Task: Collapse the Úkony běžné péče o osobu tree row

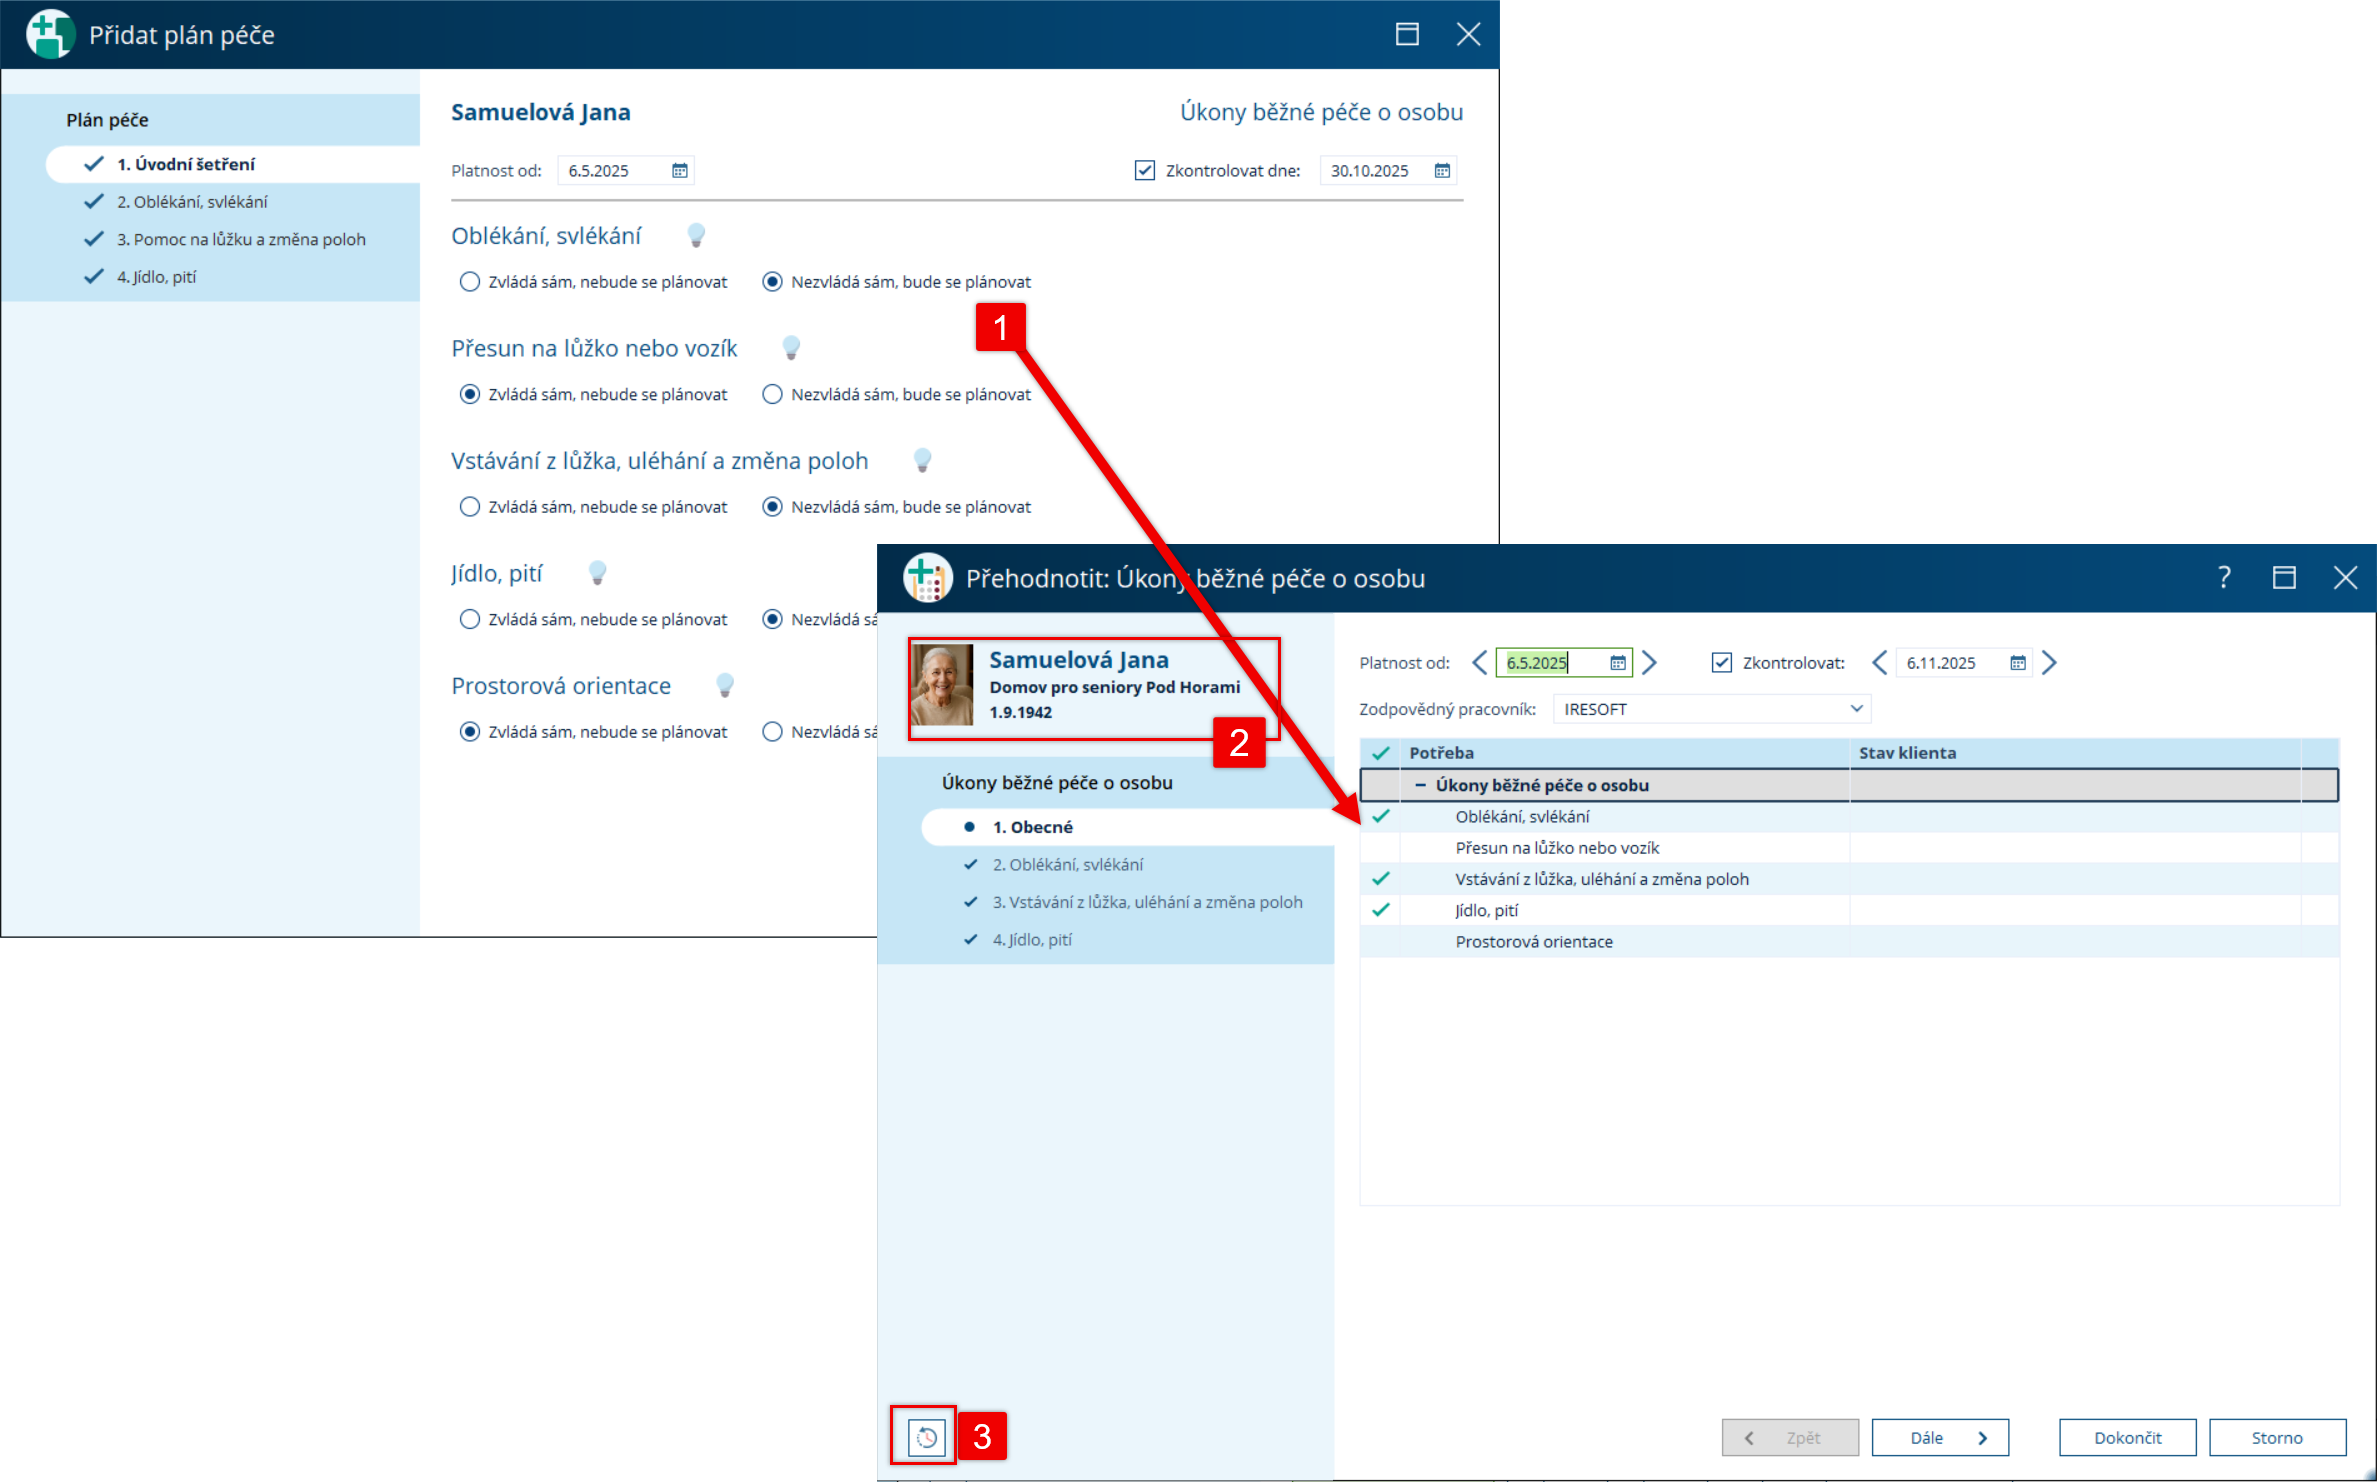Action: pyautogui.click(x=1420, y=785)
